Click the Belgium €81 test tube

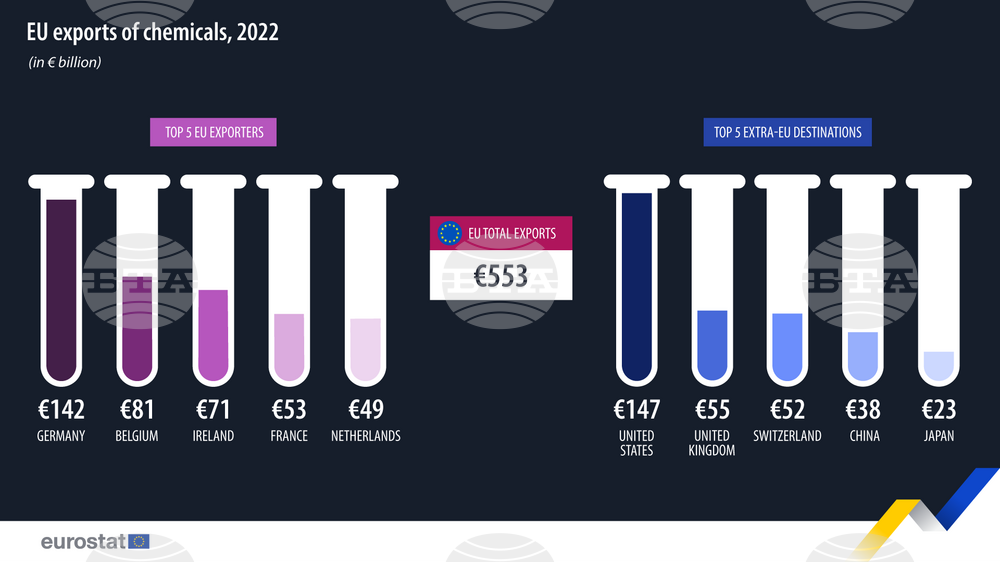coord(137,280)
